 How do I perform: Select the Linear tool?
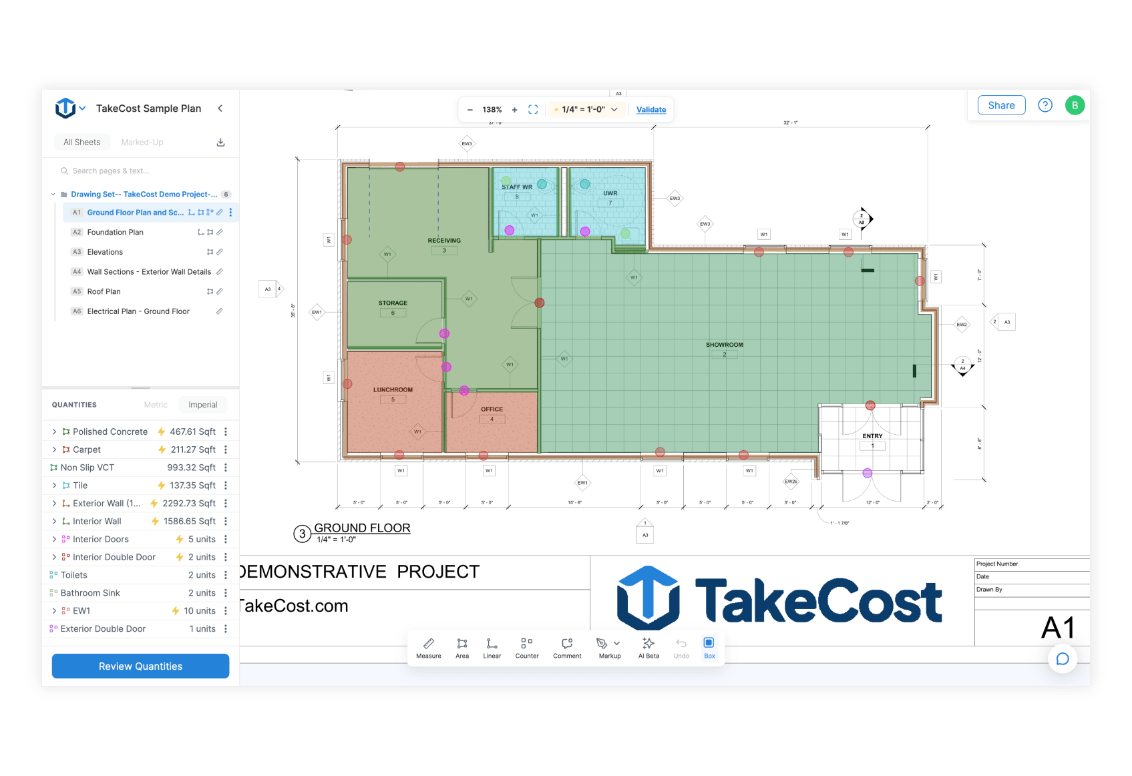[x=492, y=648]
